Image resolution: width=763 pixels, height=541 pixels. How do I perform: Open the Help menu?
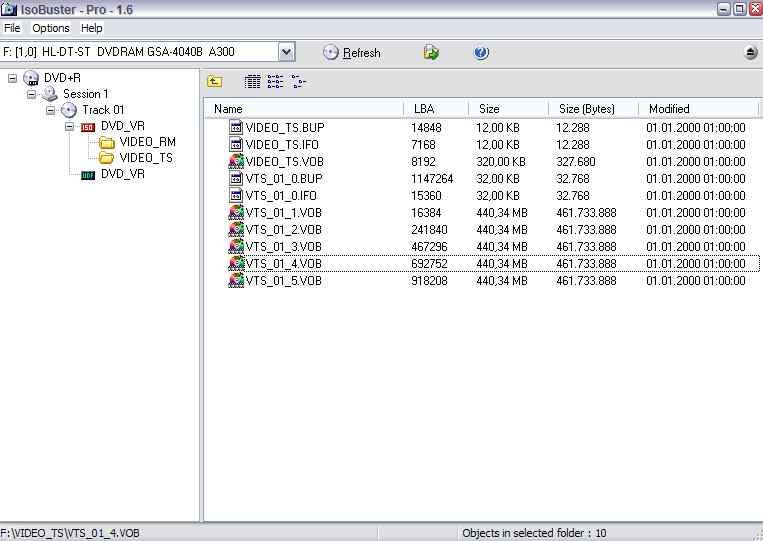pyautogui.click(x=91, y=28)
